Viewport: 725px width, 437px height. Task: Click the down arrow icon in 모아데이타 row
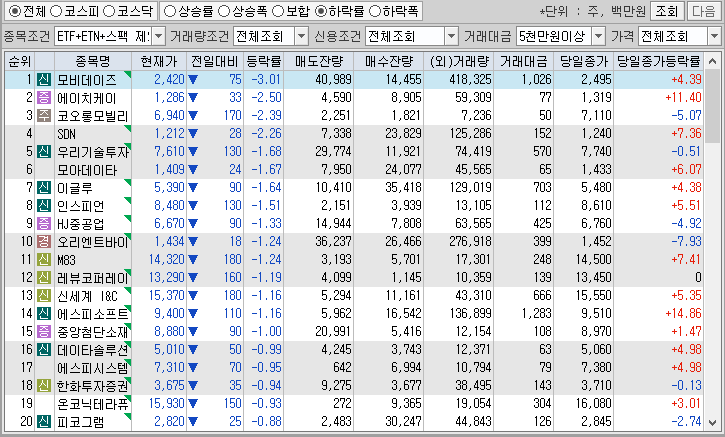(x=193, y=170)
